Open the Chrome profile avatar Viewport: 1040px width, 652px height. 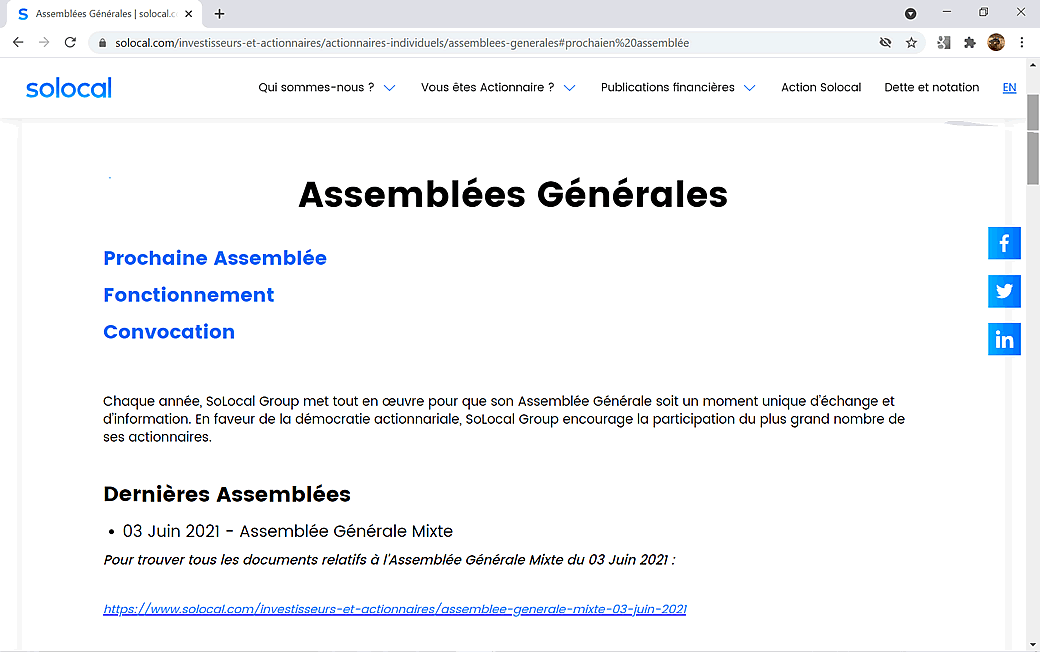(996, 42)
